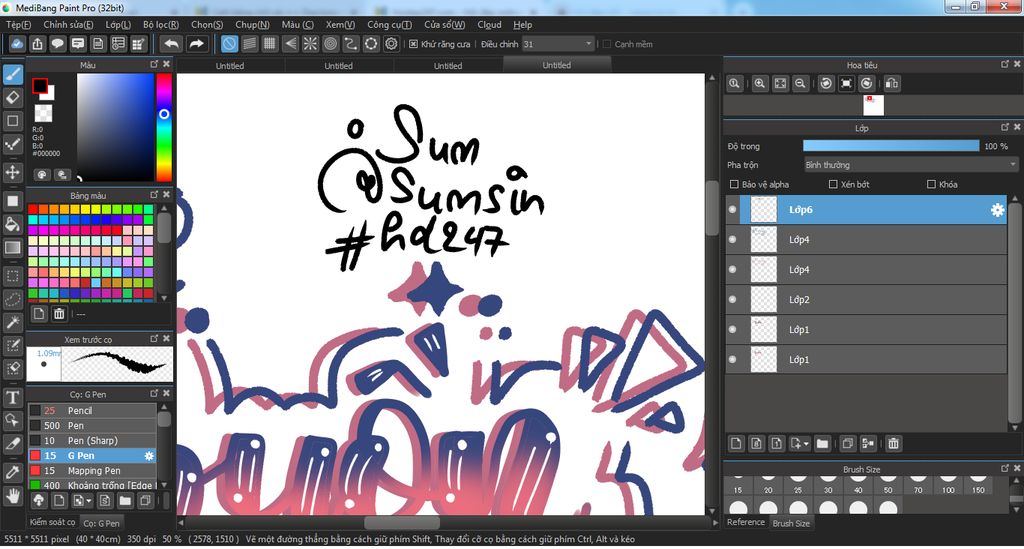The image size is (1024, 549).
Task: Float the Hoa tiêu navigator panel
Action: pos(1004,64)
